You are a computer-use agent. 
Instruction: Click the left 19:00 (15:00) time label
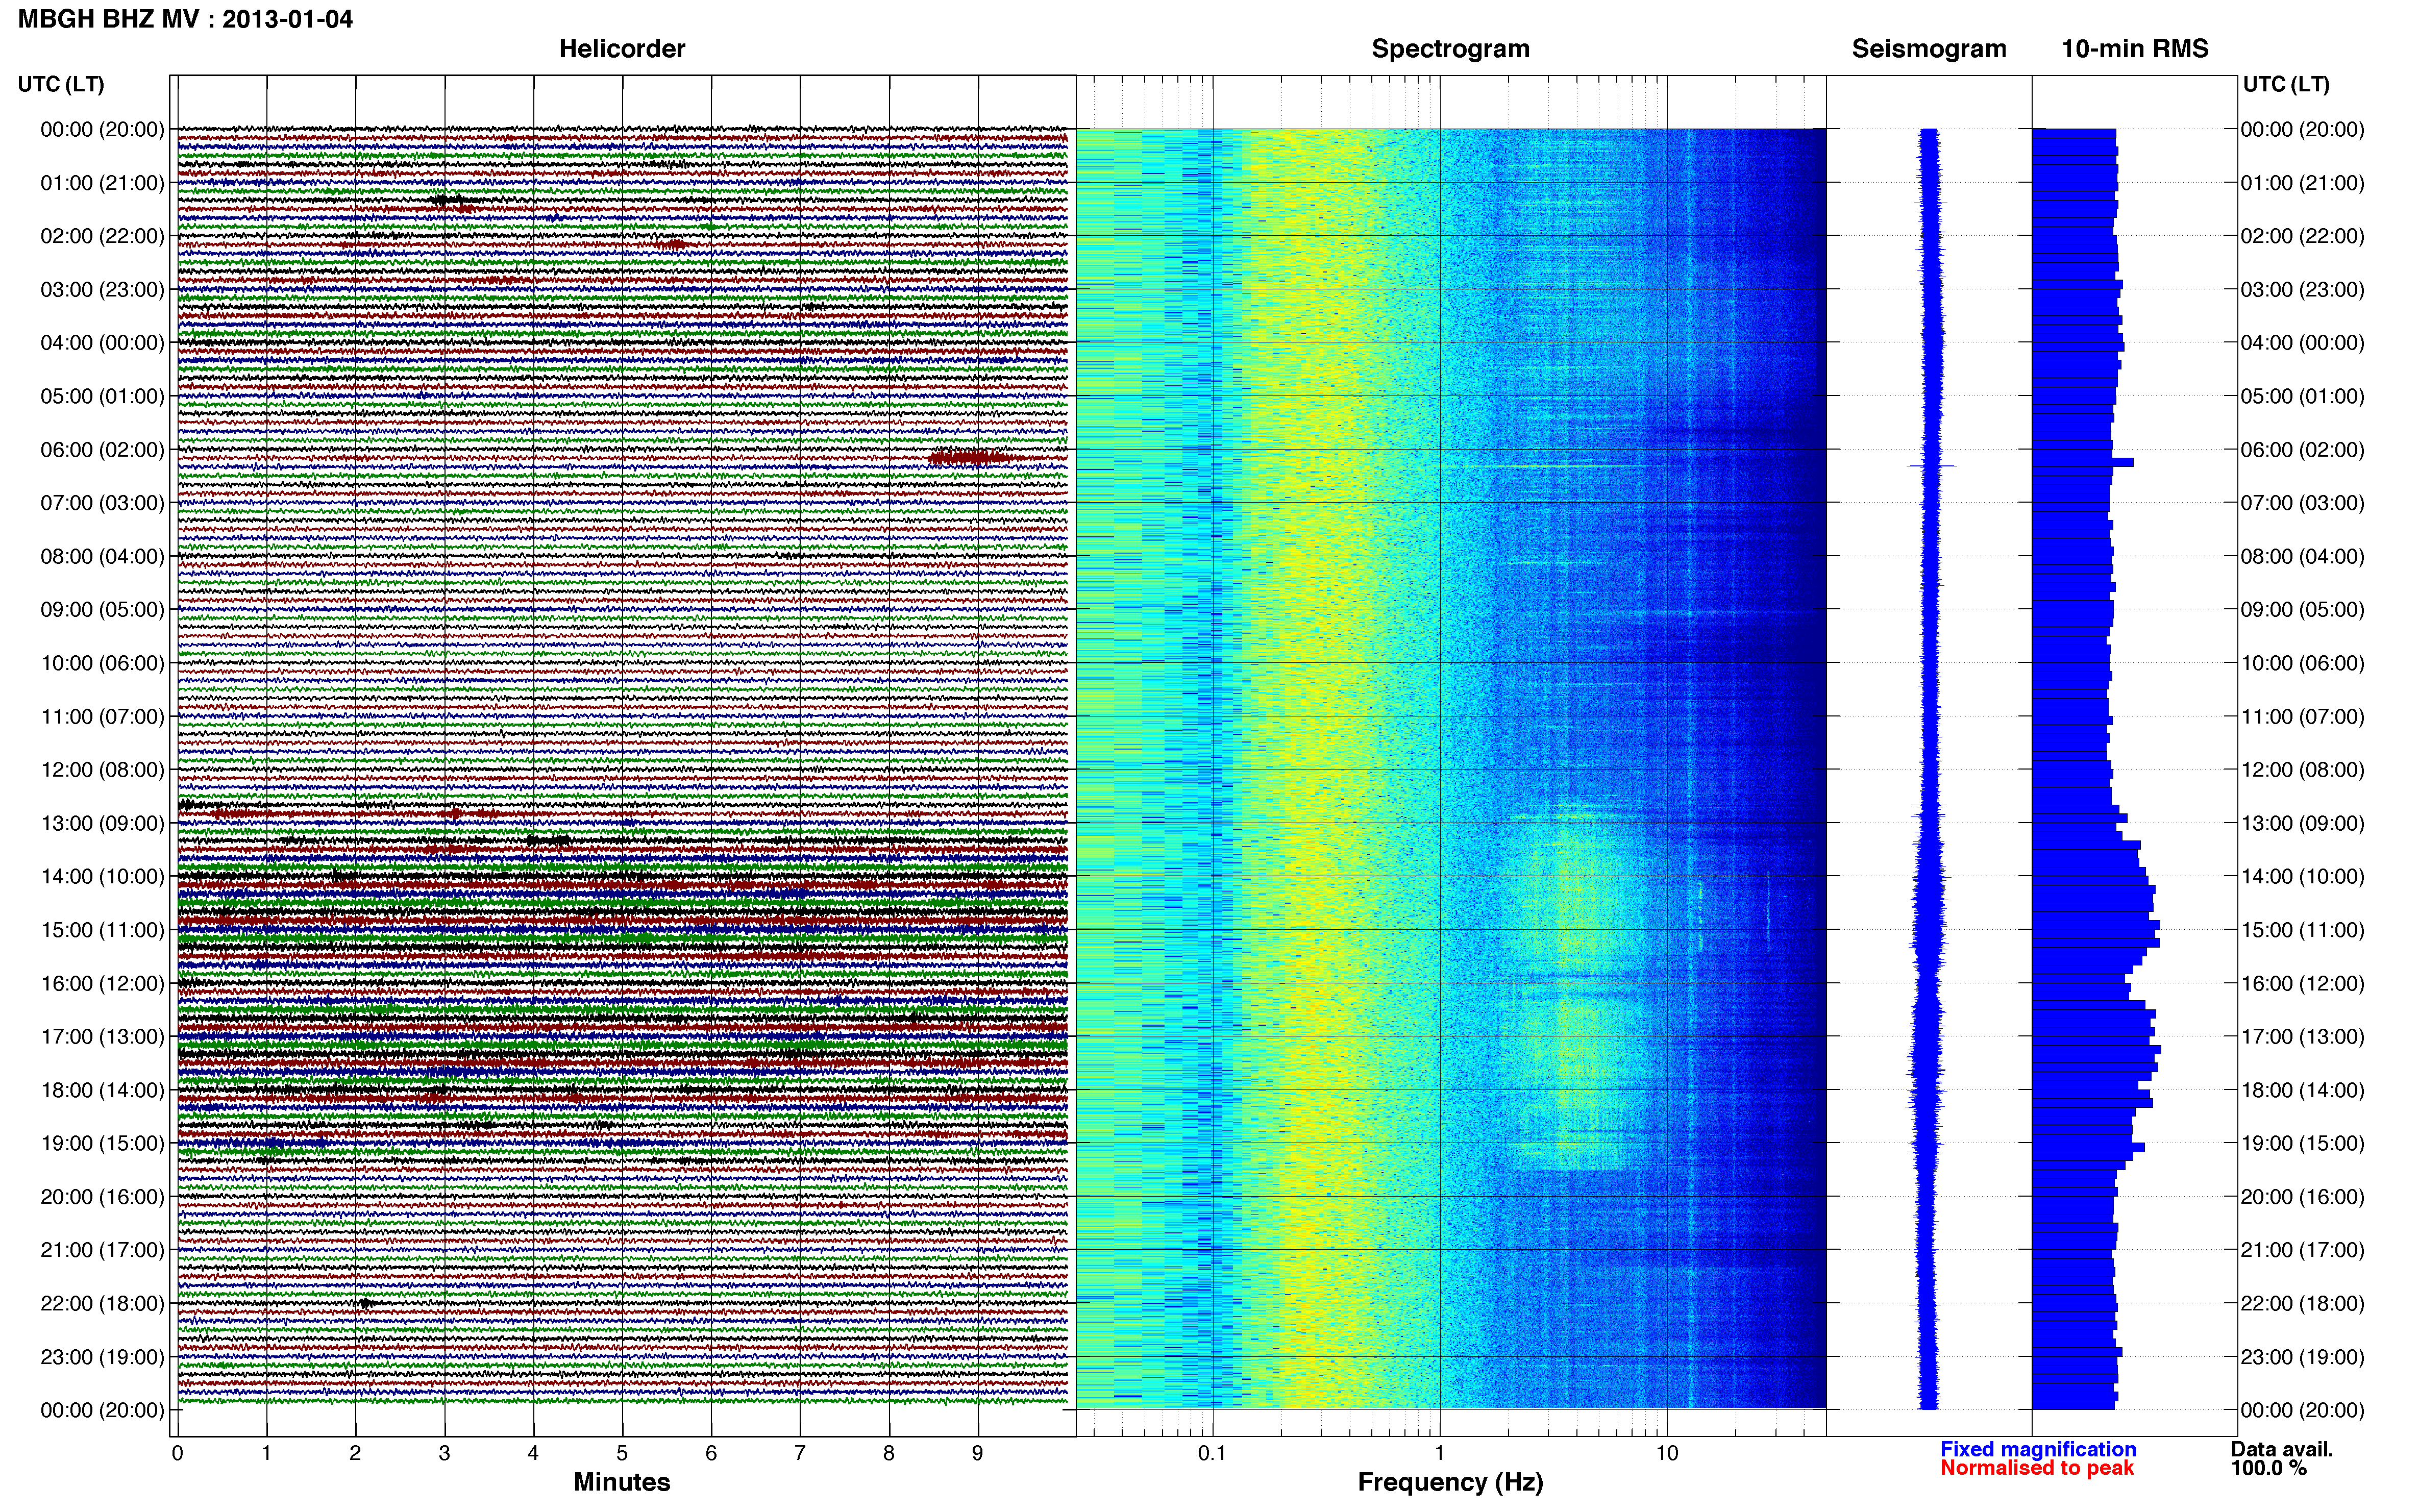click(102, 1143)
